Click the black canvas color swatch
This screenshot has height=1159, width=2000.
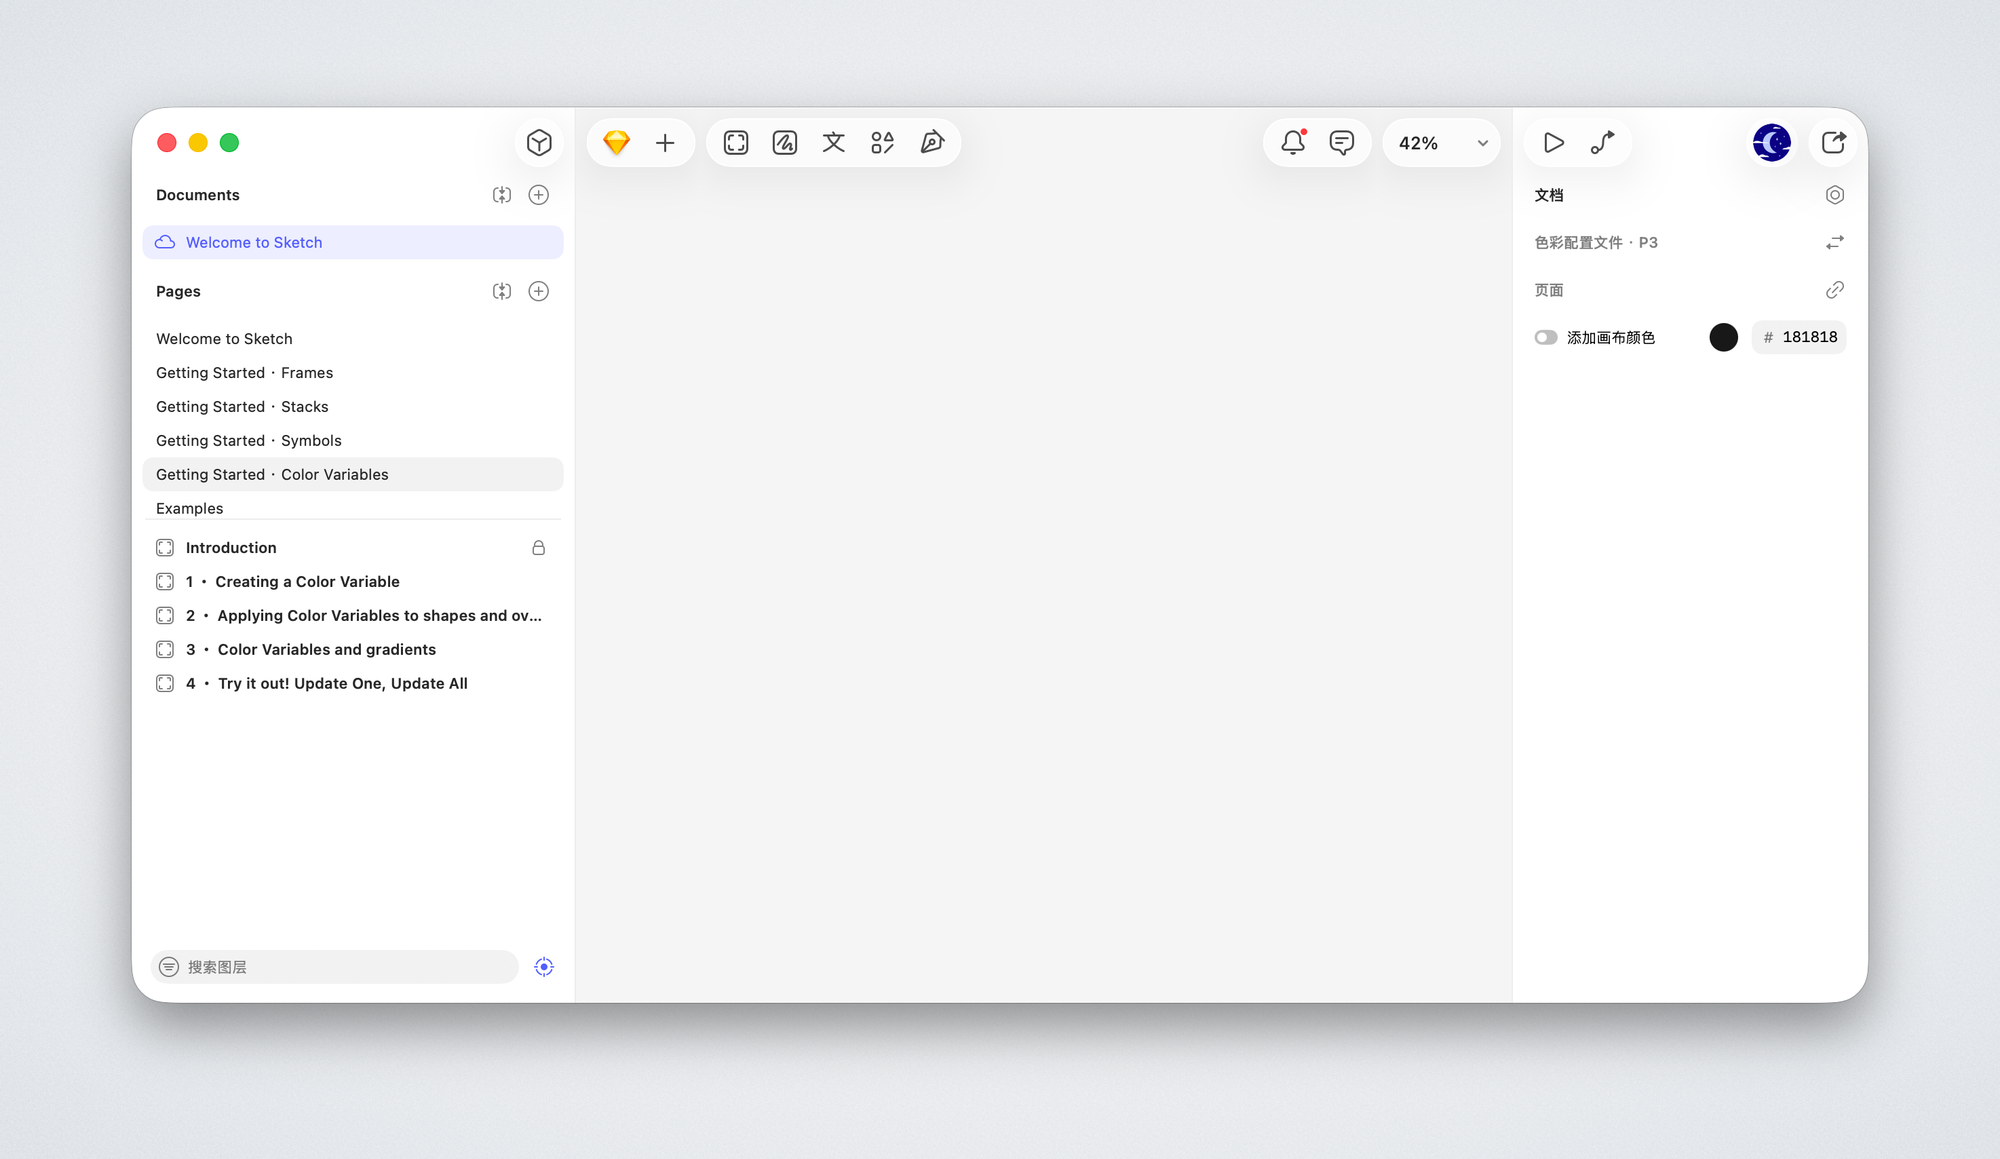(x=1723, y=338)
